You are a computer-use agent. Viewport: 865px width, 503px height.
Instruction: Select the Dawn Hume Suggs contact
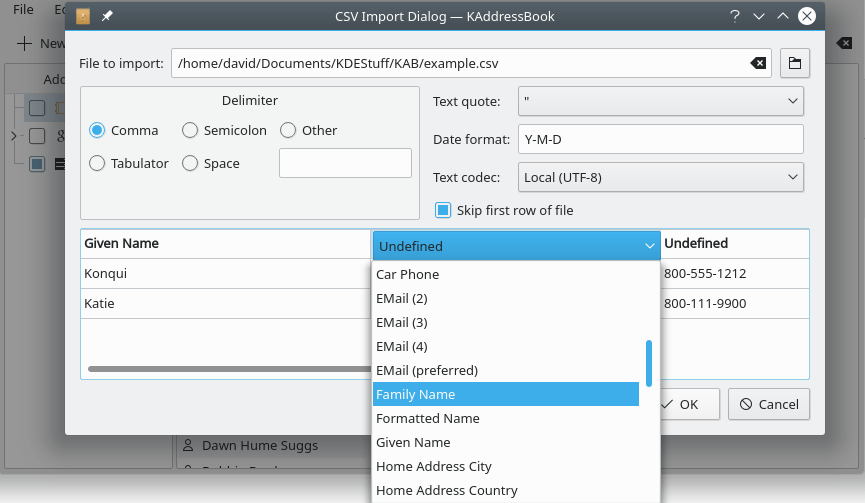point(260,445)
